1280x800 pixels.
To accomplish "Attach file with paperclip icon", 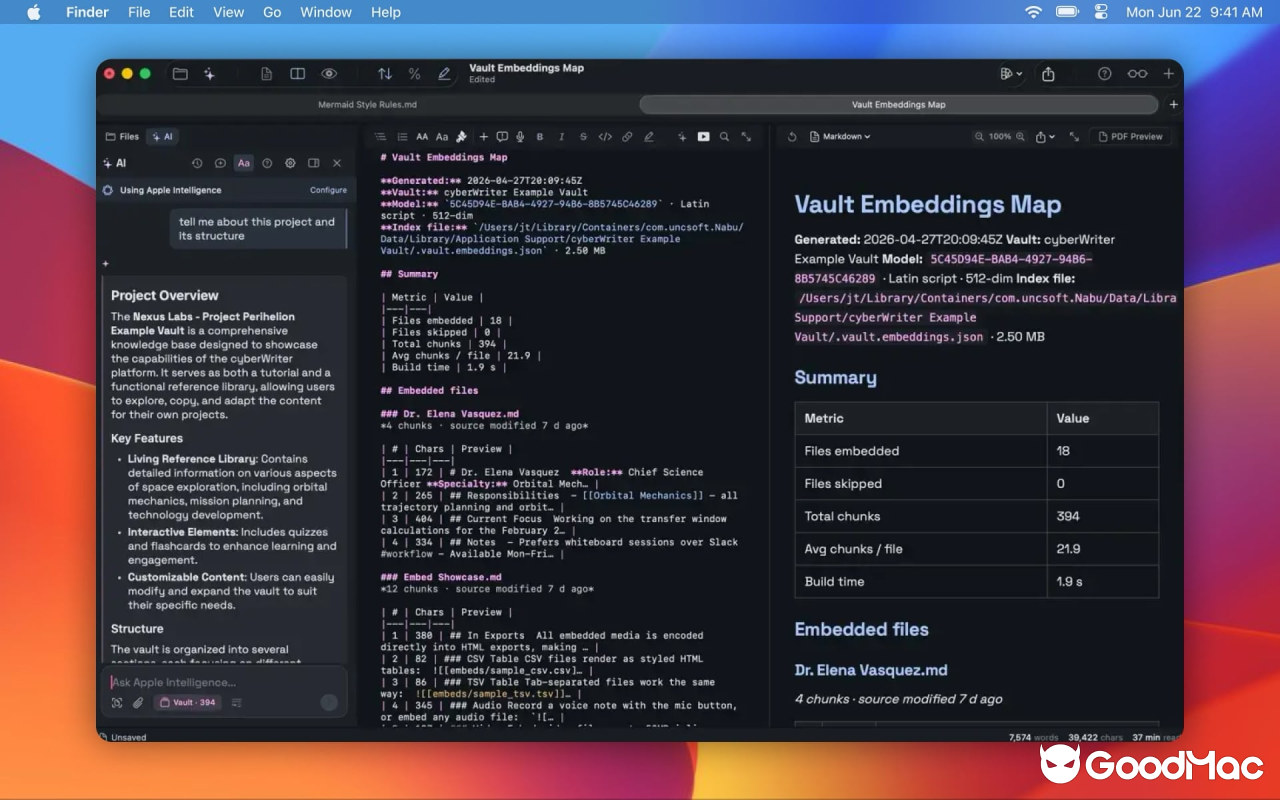I will [x=138, y=702].
